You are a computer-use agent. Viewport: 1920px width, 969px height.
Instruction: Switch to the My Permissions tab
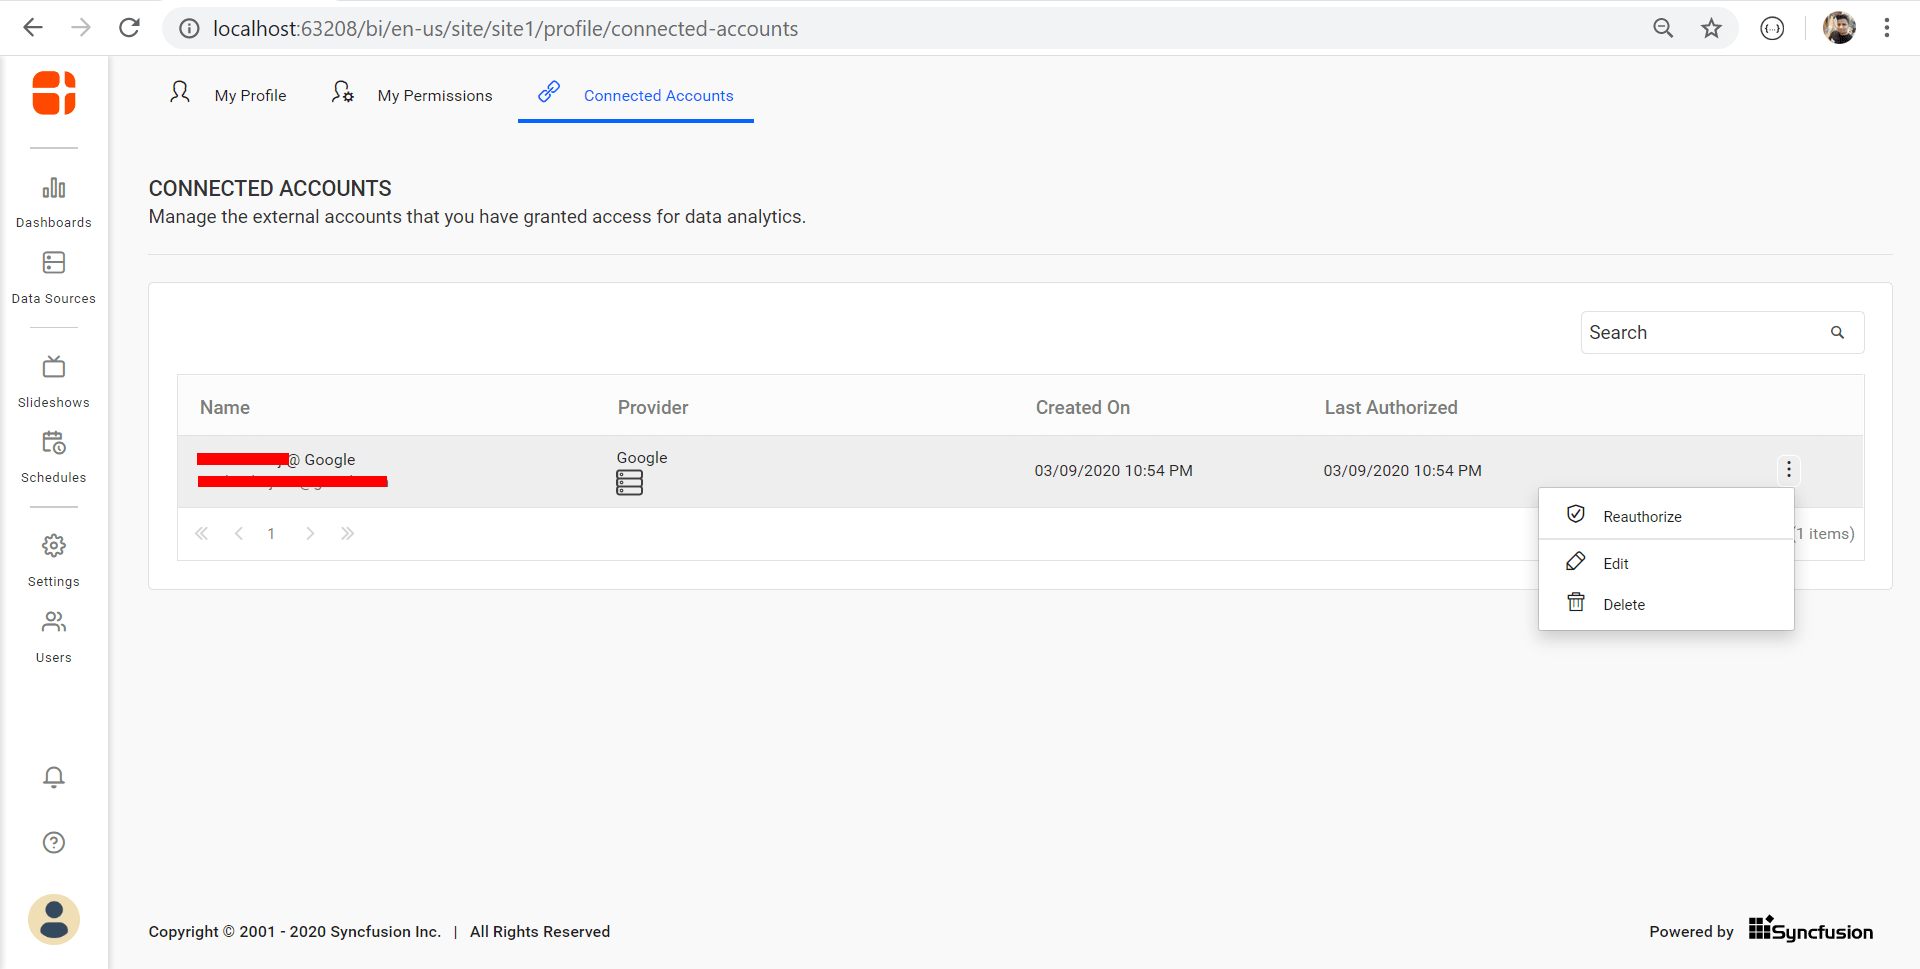pos(434,95)
